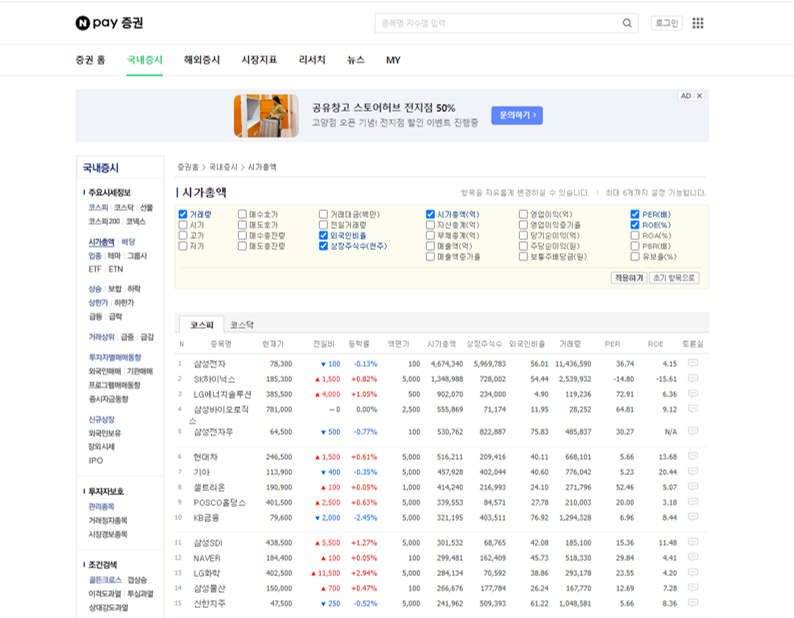
Task: Select the 국내증시 menu tab
Action: (144, 60)
